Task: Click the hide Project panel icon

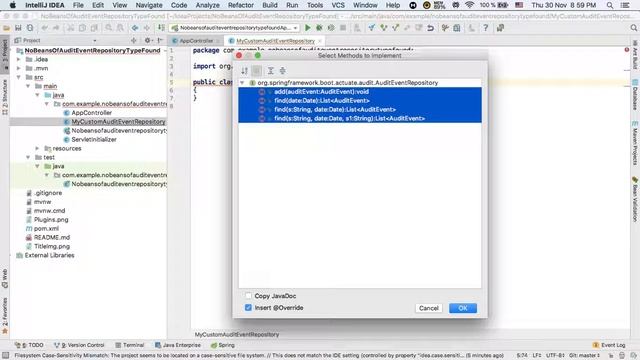Action: pos(160,40)
